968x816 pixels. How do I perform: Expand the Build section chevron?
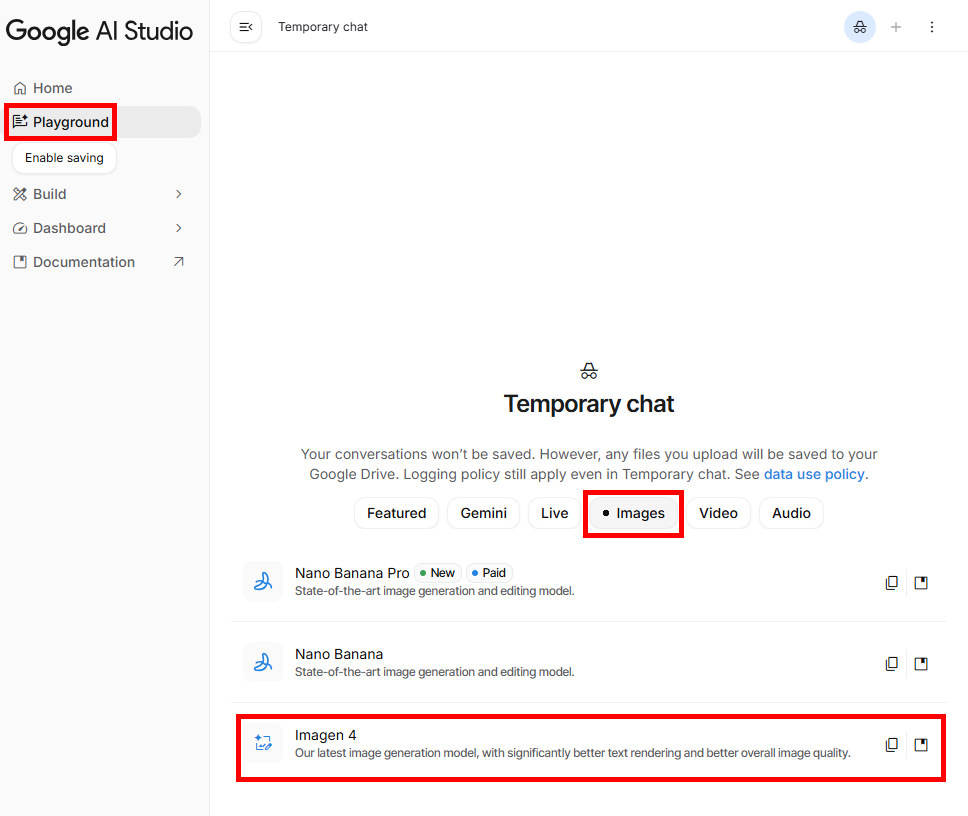click(x=178, y=194)
